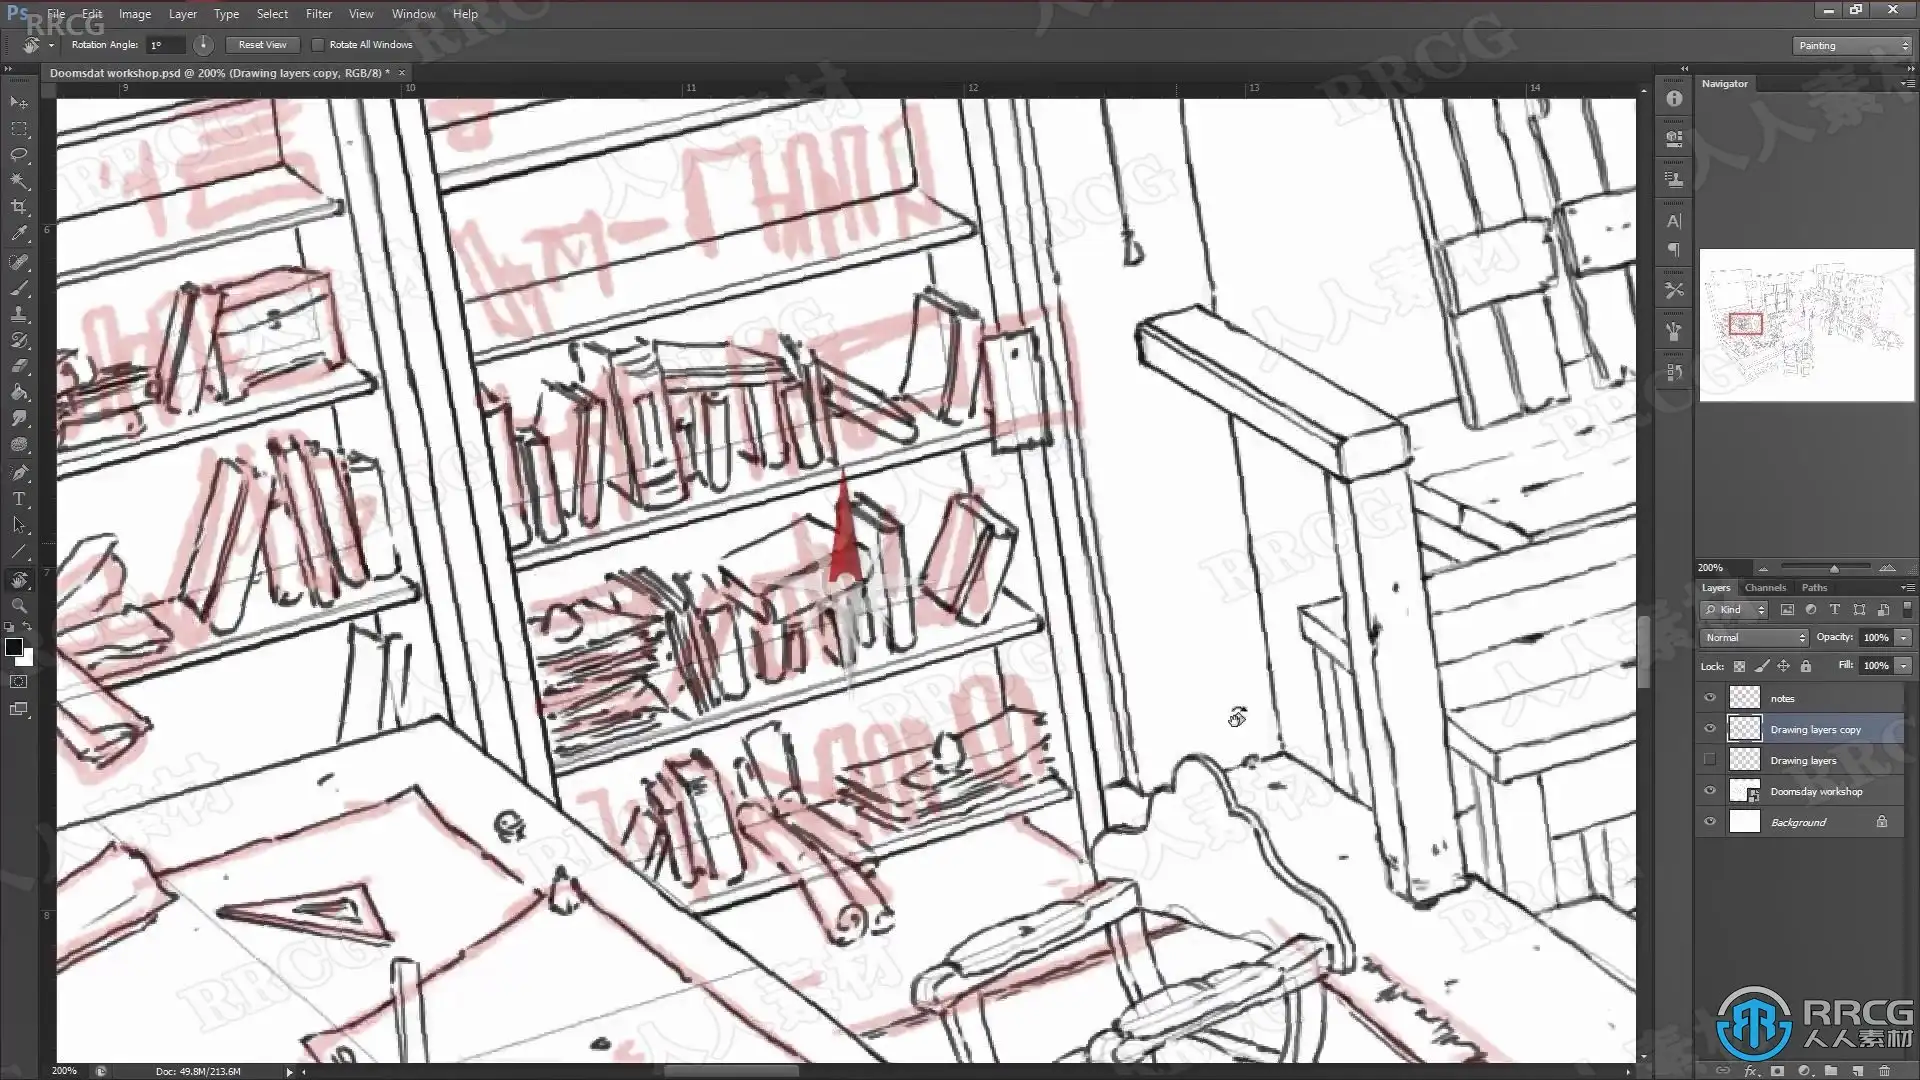Select the Zoom tool
Viewport: 1920px width, 1080px height.
tap(19, 606)
